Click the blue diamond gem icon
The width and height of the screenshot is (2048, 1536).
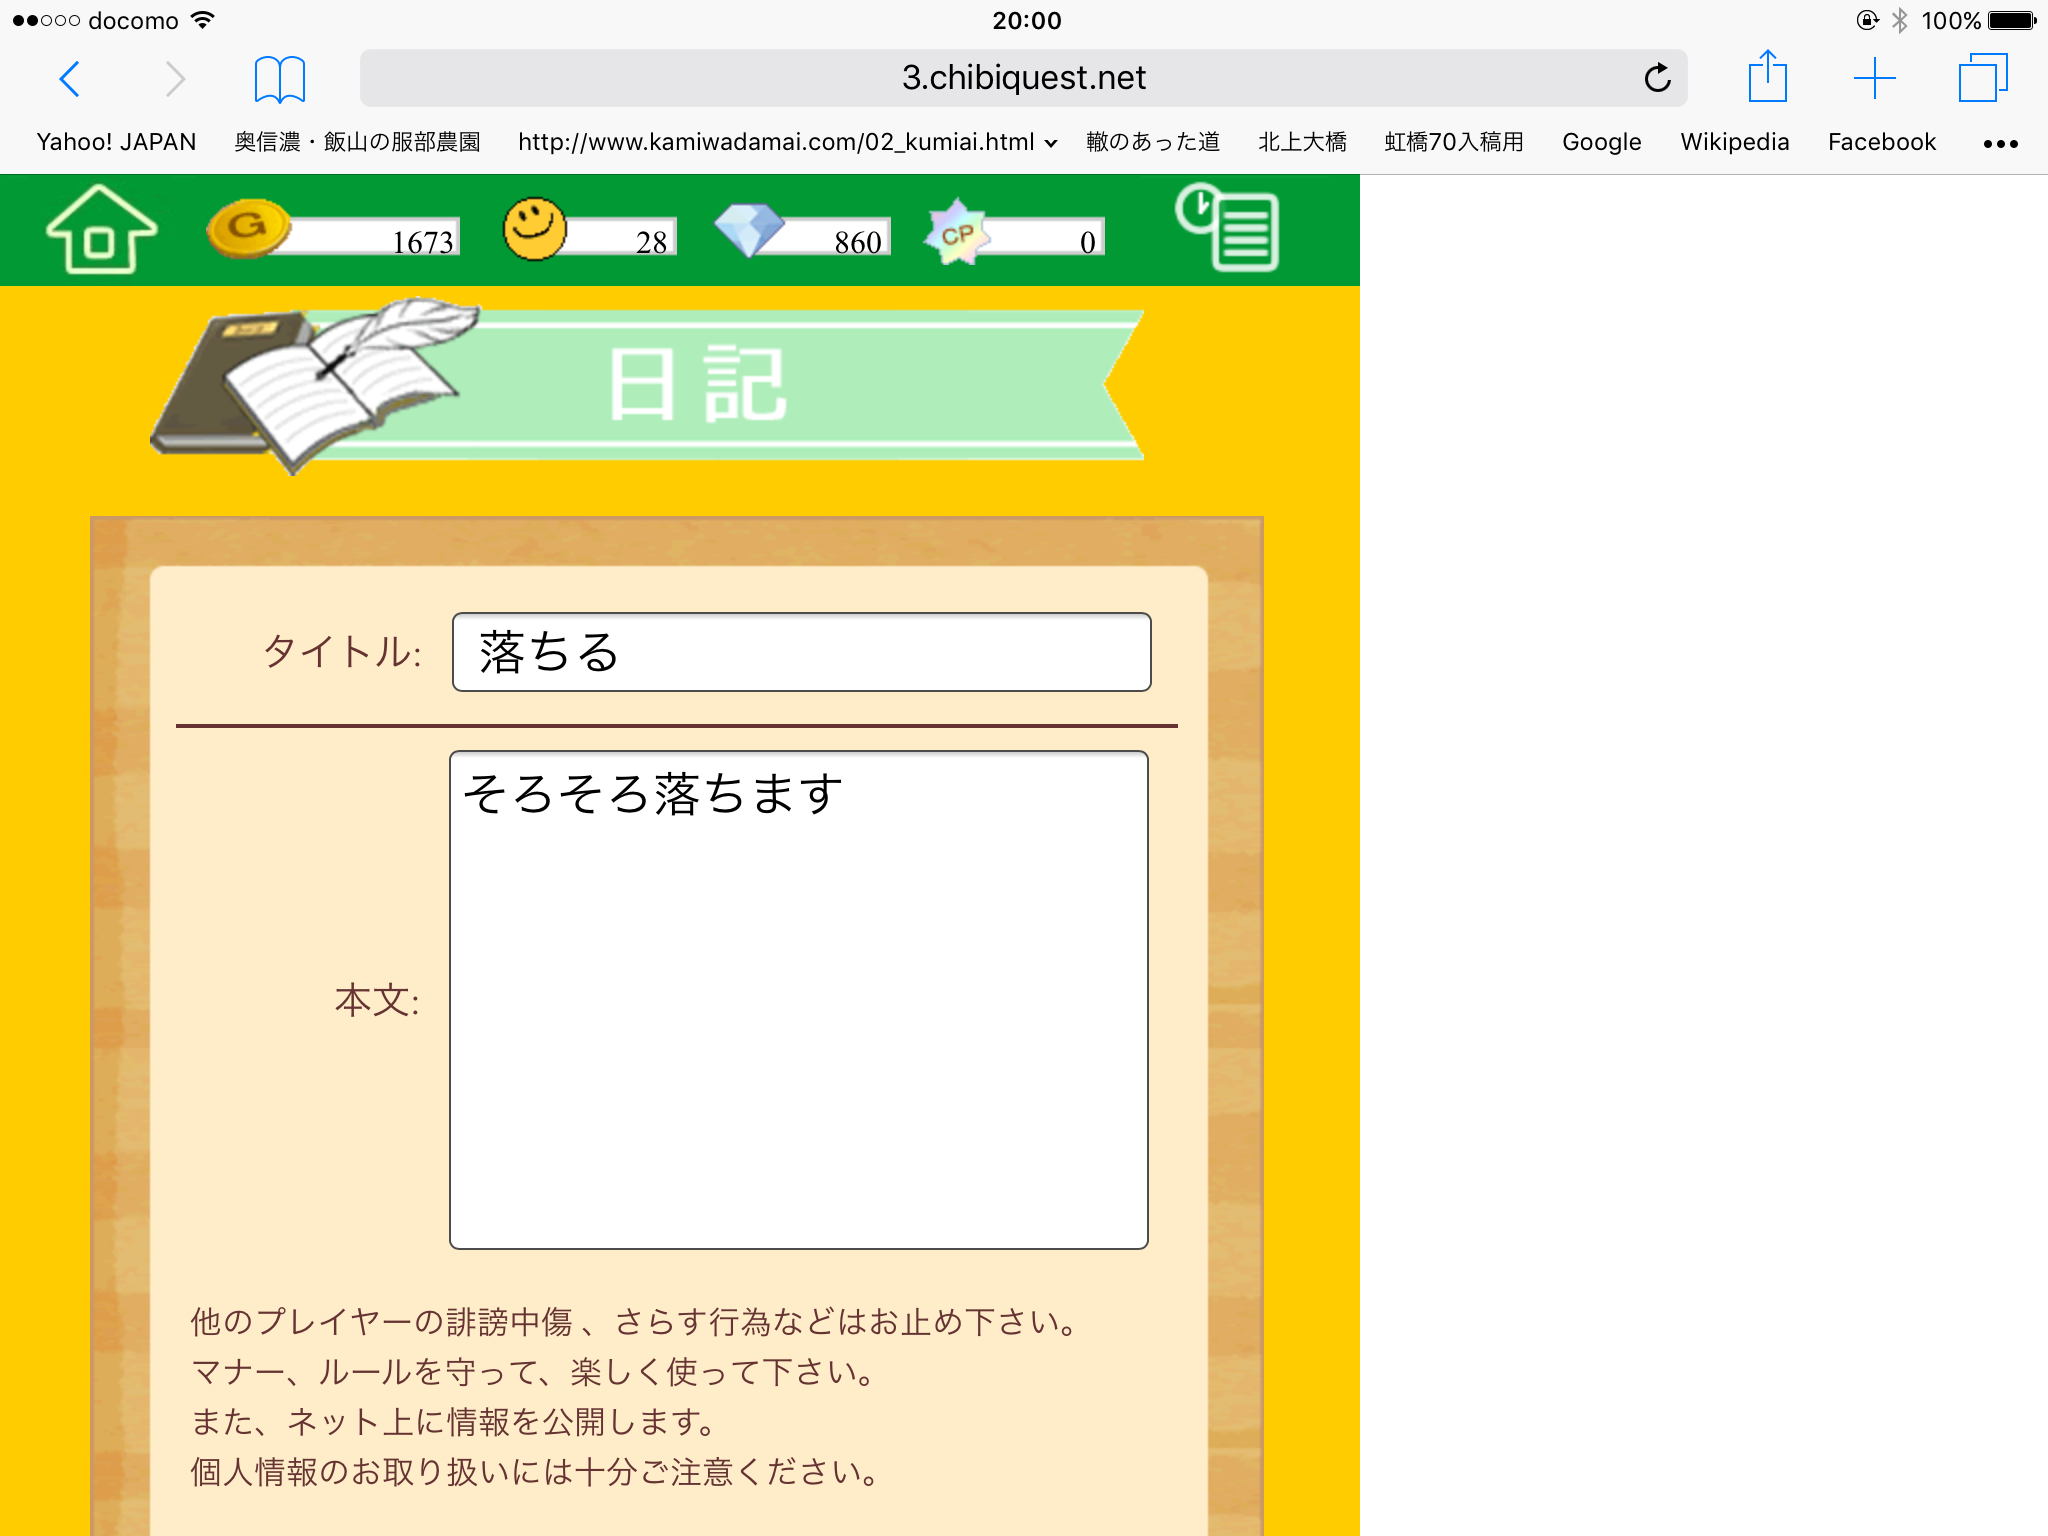(x=749, y=230)
